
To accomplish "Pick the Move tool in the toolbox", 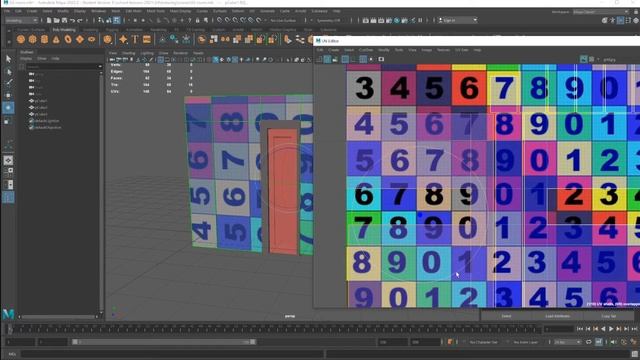I will (8, 96).
